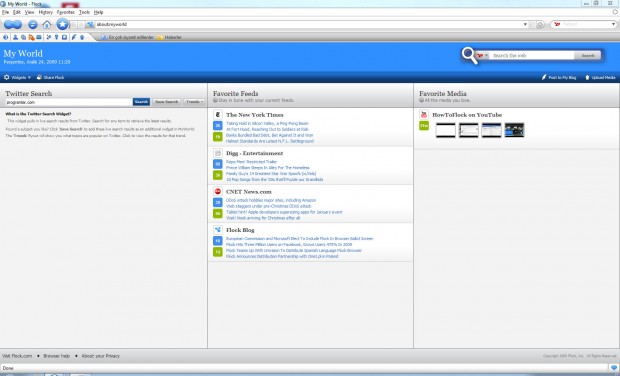Expand the address bar history arrow
The height and width of the screenshot is (376, 620).
[x=525, y=25]
